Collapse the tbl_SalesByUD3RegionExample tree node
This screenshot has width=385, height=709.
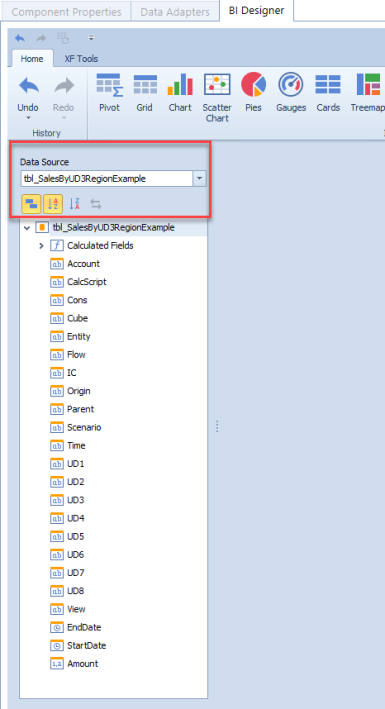[26, 228]
